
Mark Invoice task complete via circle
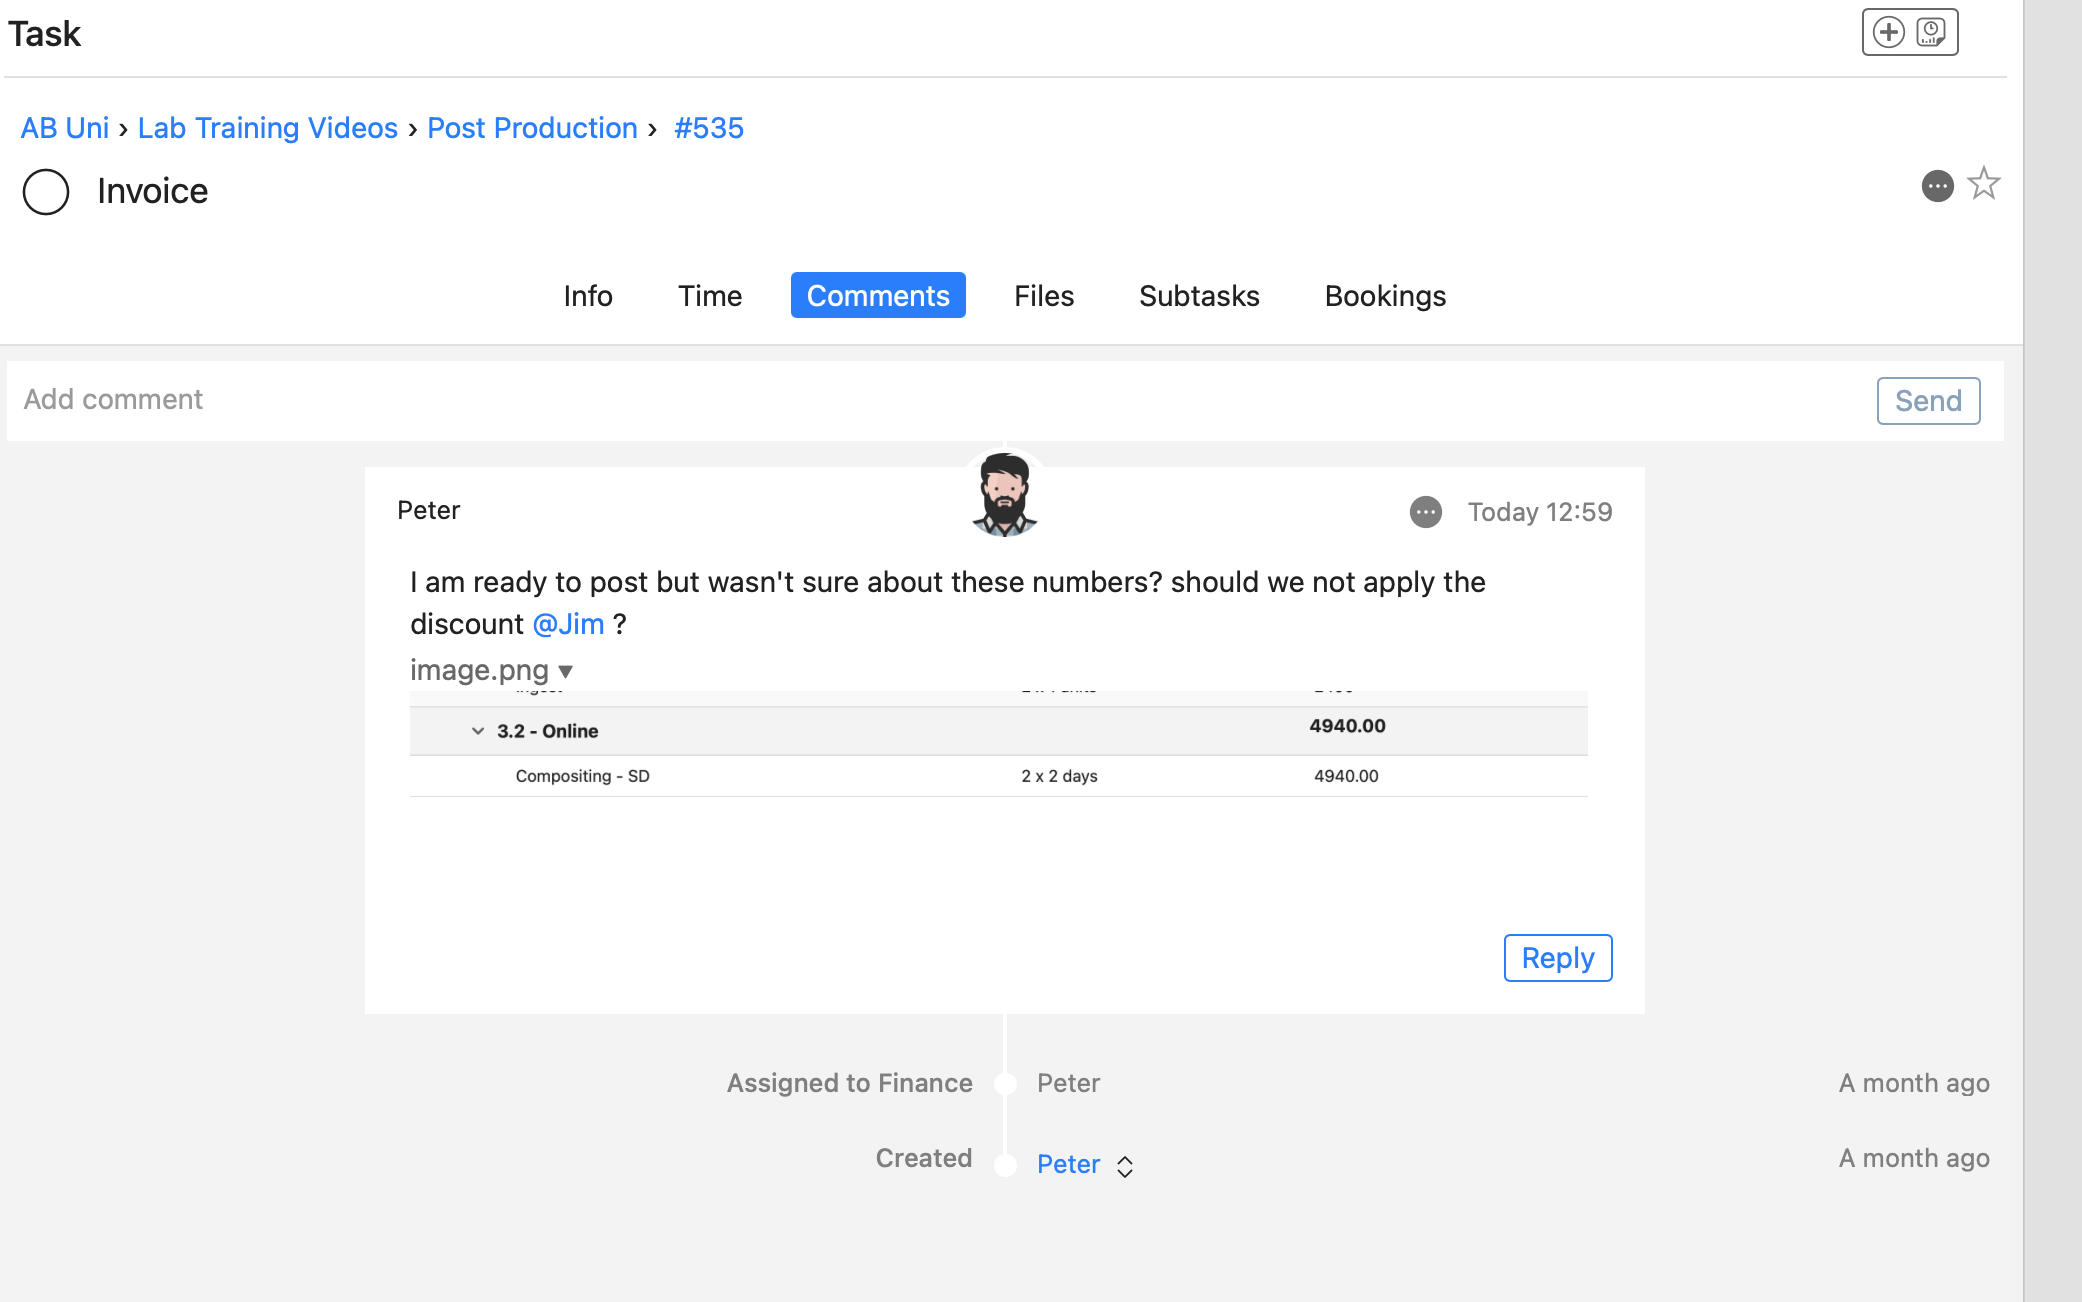click(x=46, y=191)
